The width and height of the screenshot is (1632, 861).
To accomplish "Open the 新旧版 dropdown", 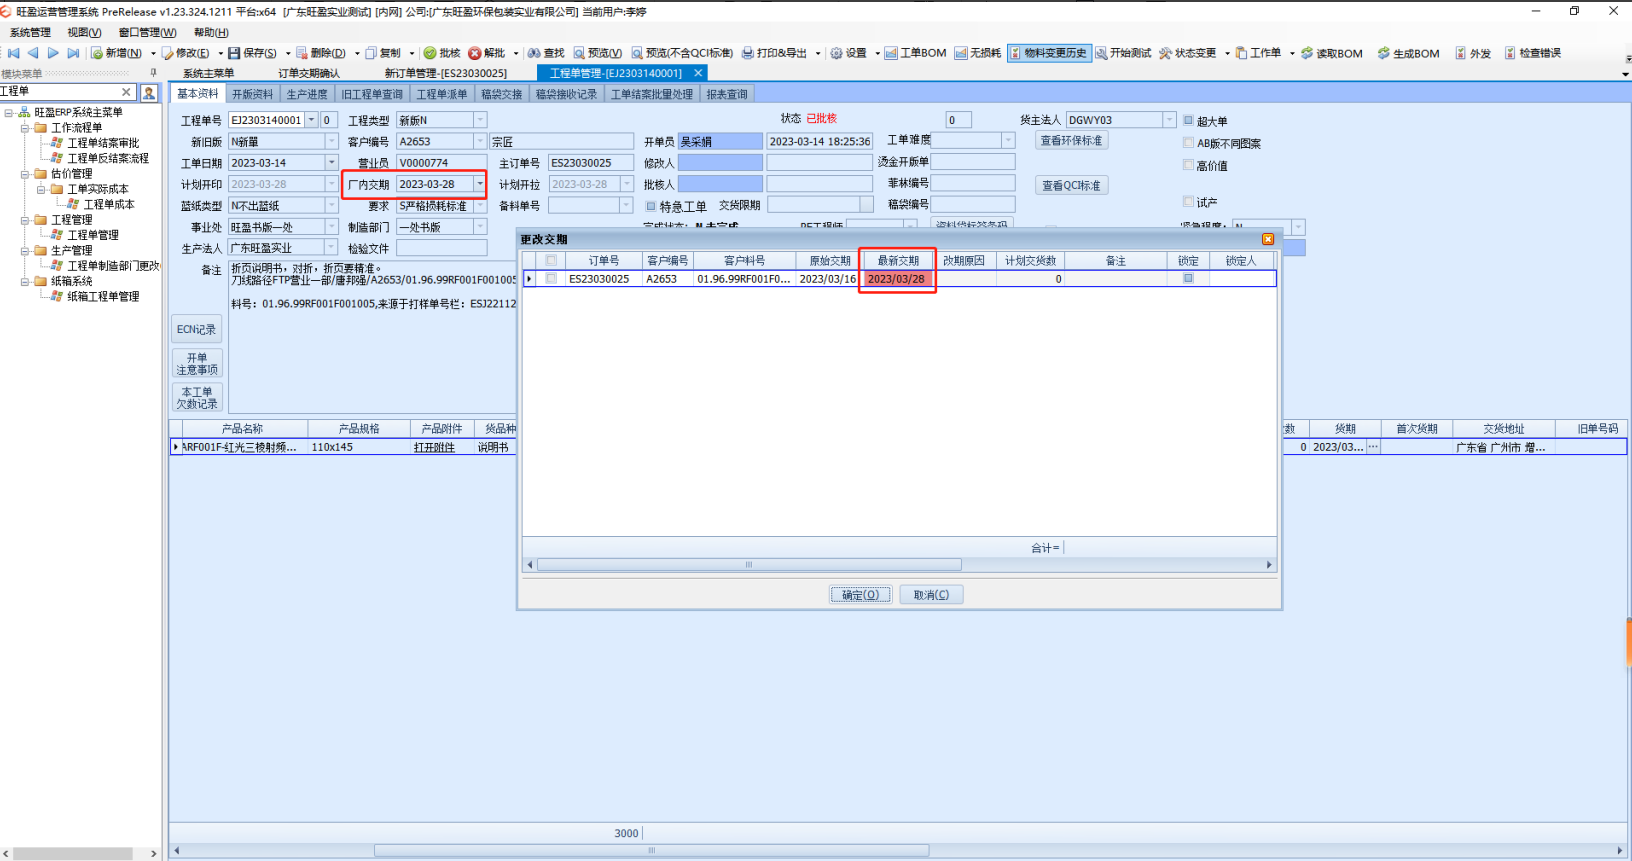I will pos(332,141).
